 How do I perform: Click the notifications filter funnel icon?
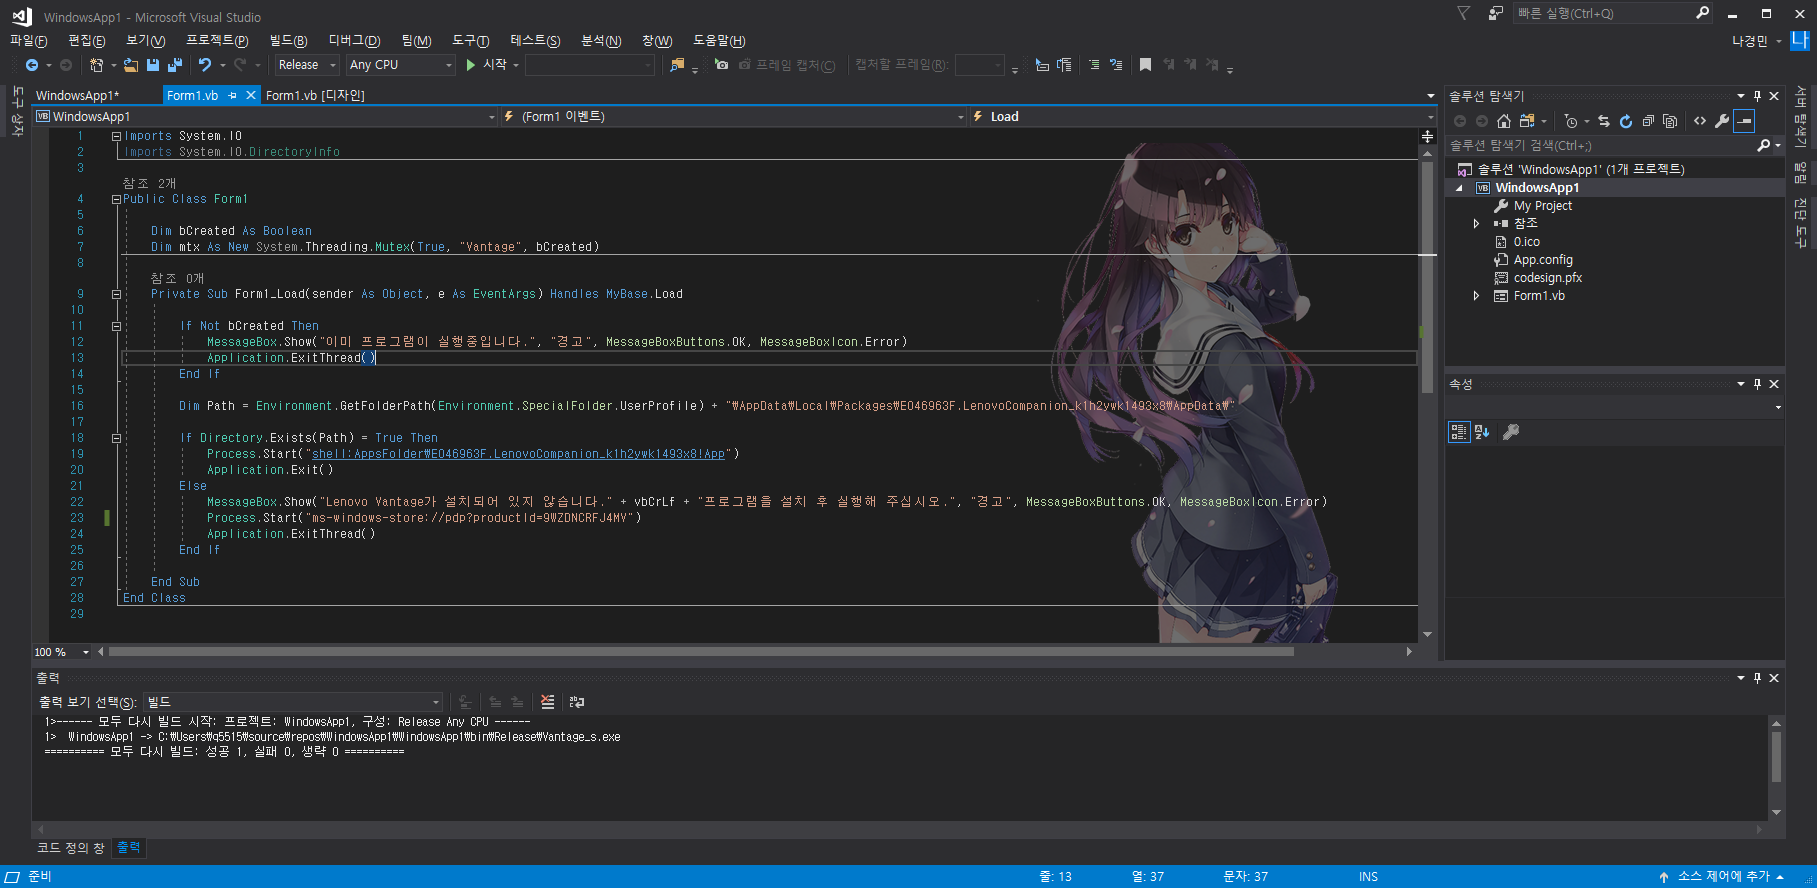point(1464,13)
